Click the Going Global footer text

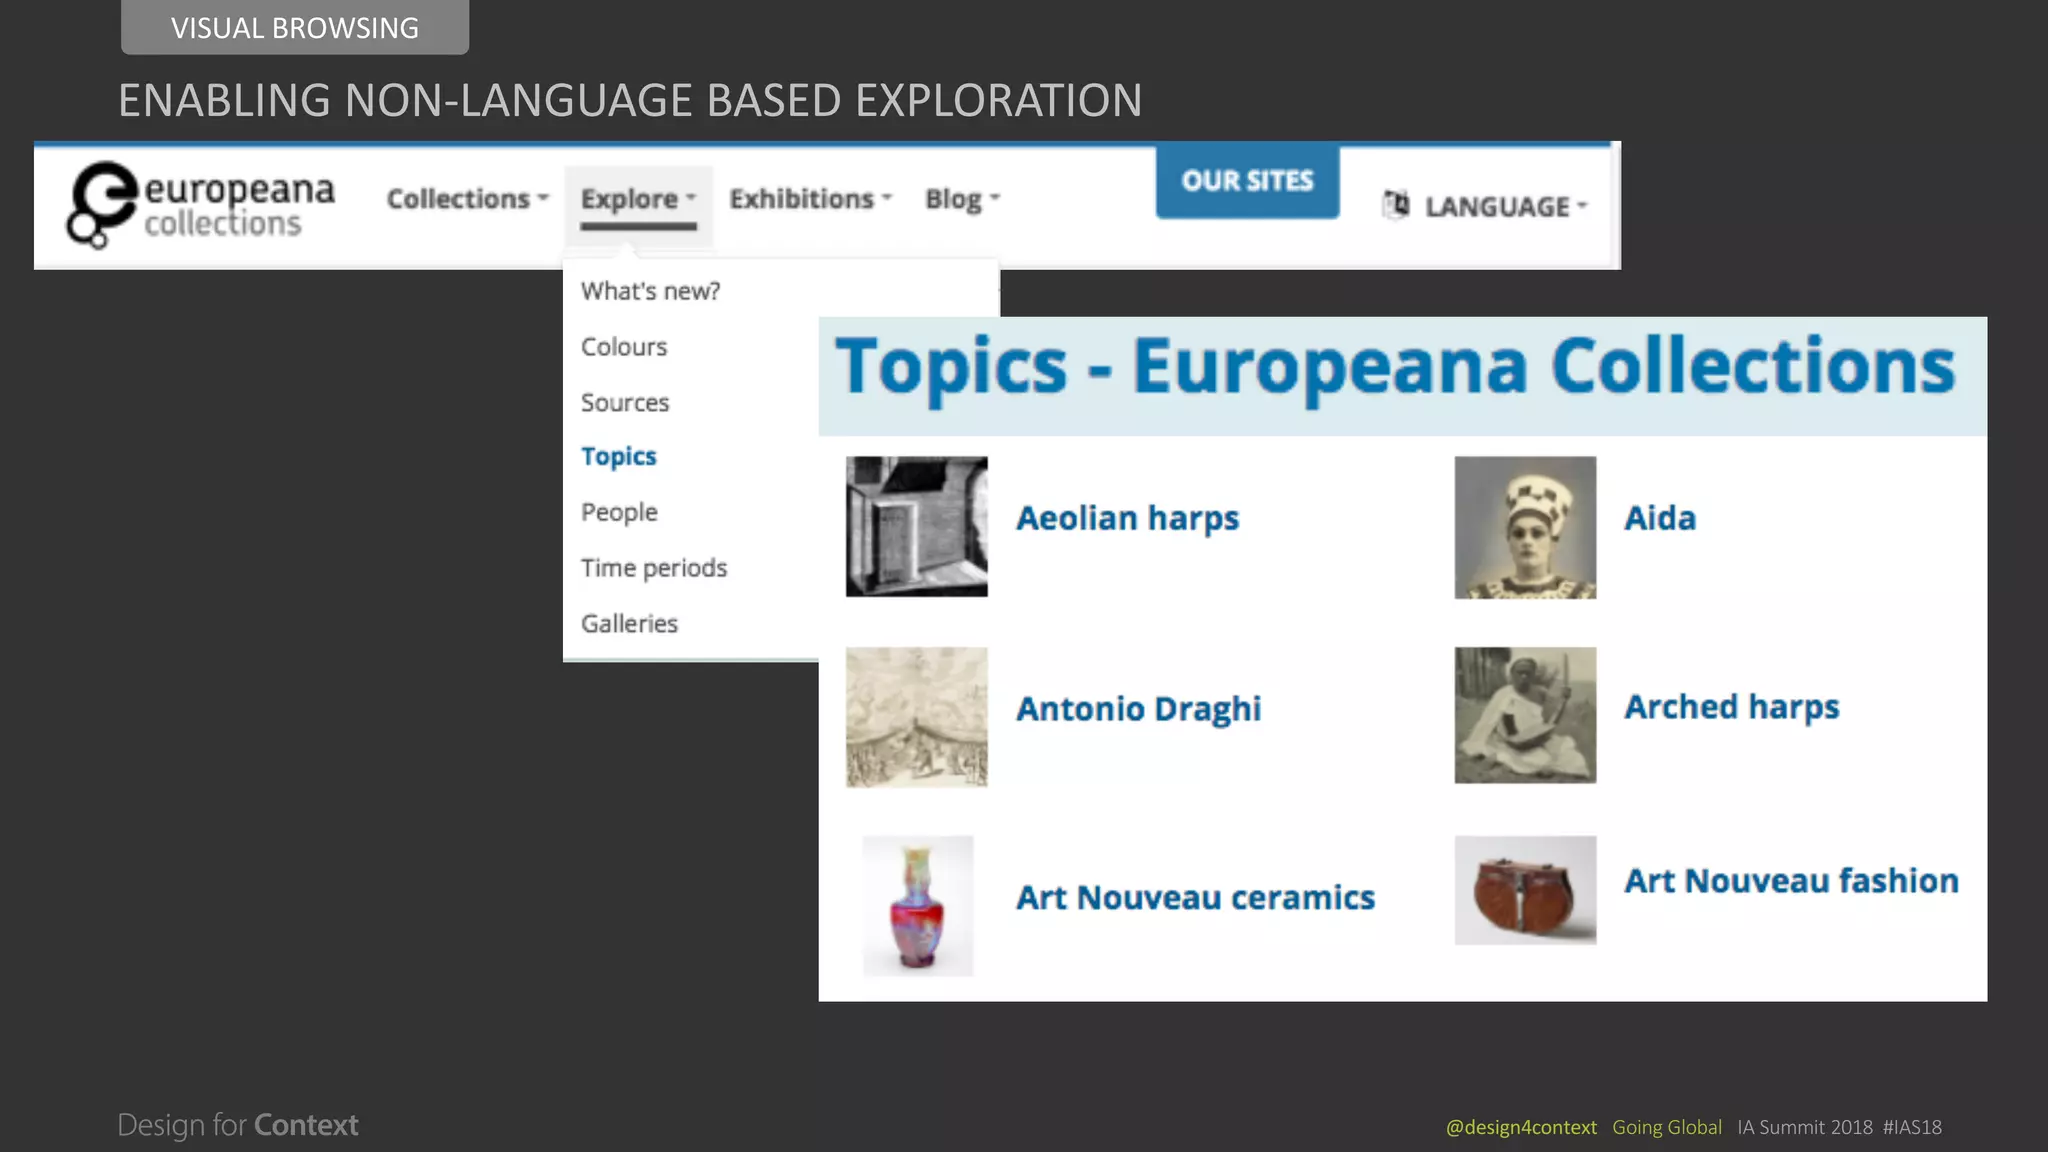click(1667, 1127)
